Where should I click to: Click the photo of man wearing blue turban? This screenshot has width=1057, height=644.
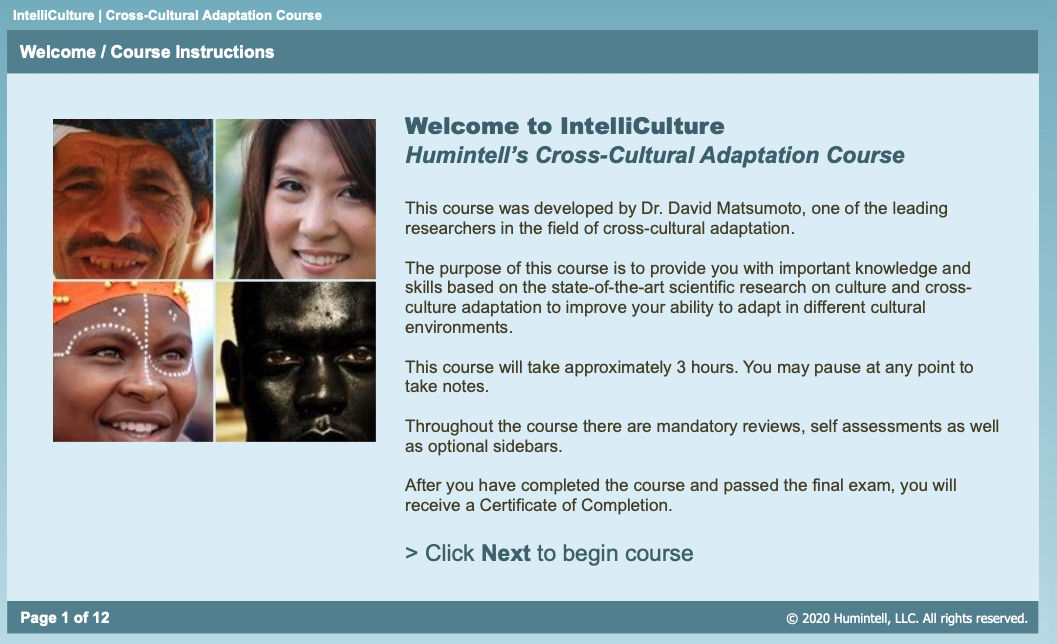pos(133,199)
